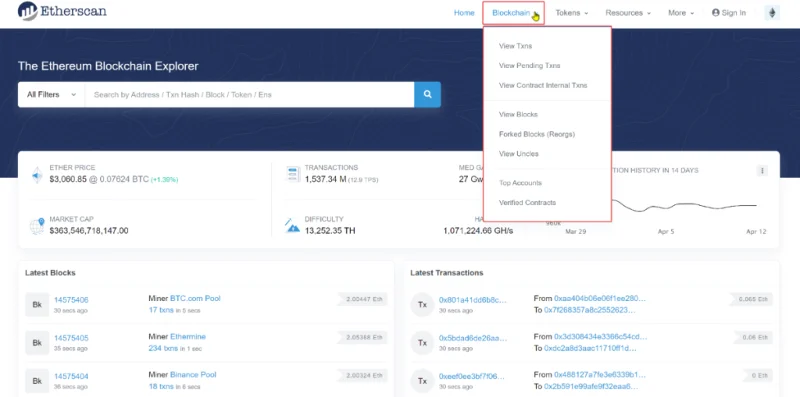Click the Difficulty gauge icon
The width and height of the screenshot is (800, 397).
pos(292,226)
